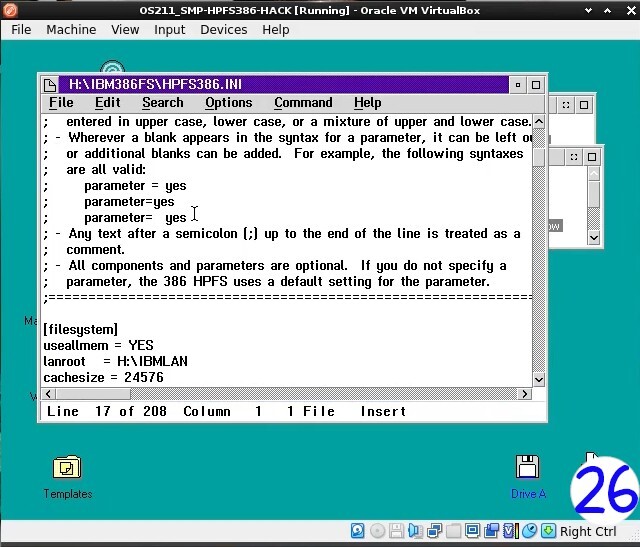
Task: Click the "comment." line in editor
Action: click(x=95, y=249)
